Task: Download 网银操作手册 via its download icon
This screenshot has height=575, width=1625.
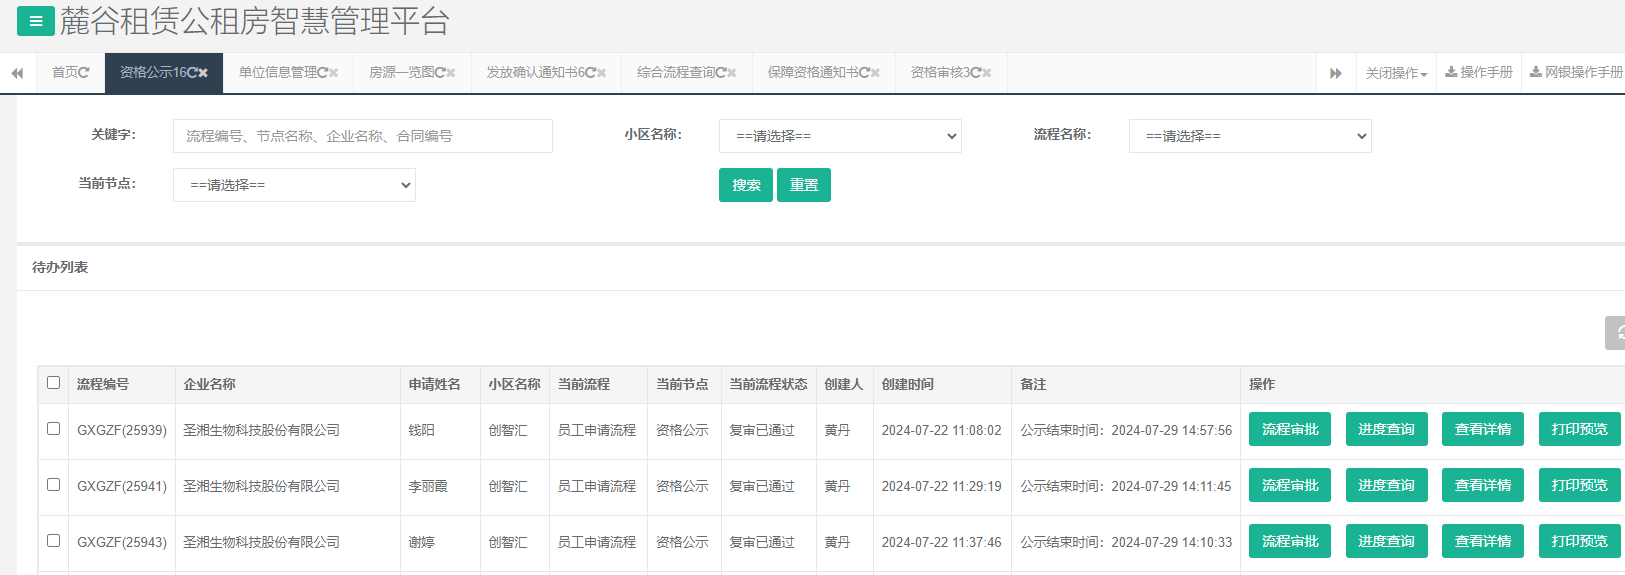Action: pyautogui.click(x=1536, y=72)
